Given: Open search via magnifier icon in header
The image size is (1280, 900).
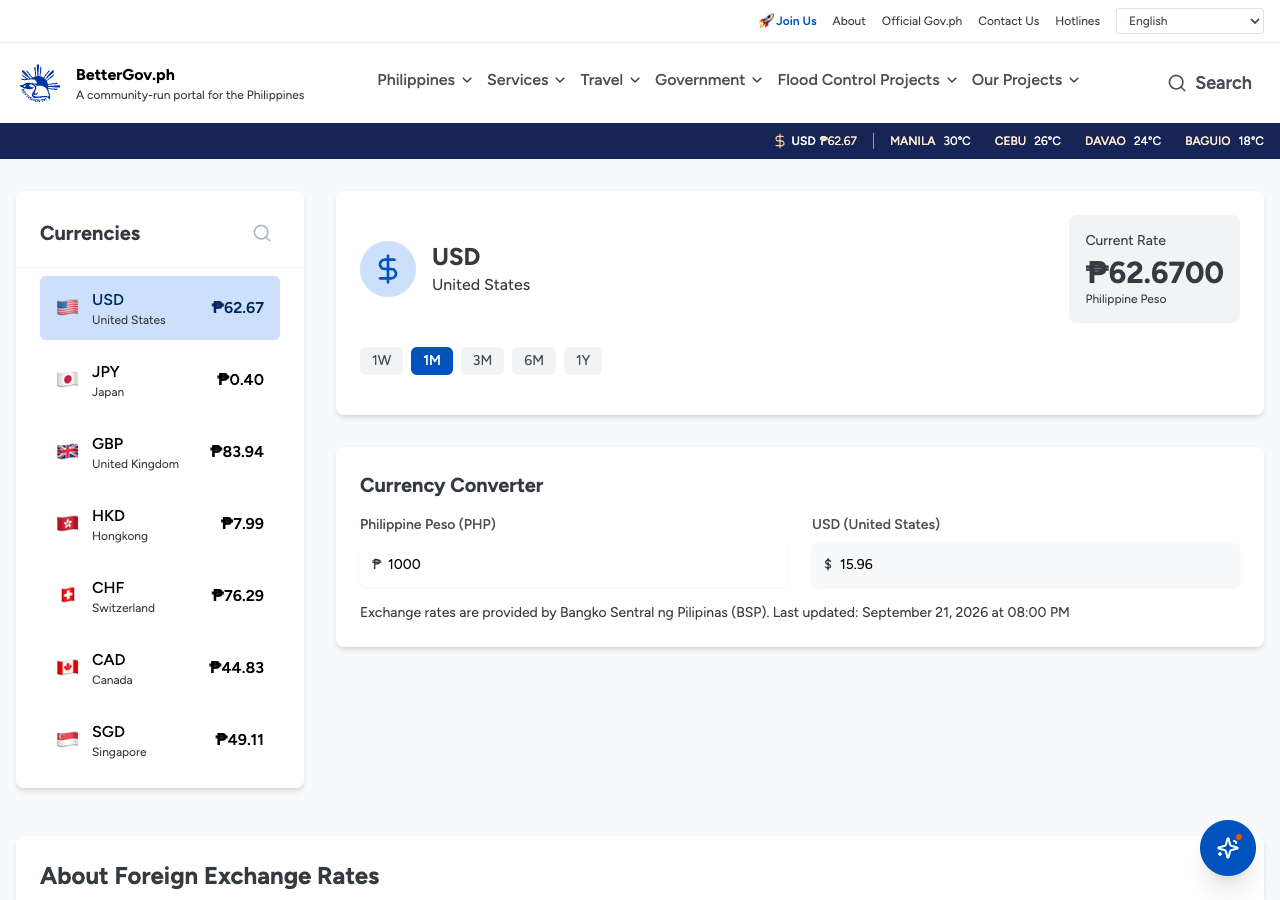Looking at the screenshot, I should coord(1177,83).
